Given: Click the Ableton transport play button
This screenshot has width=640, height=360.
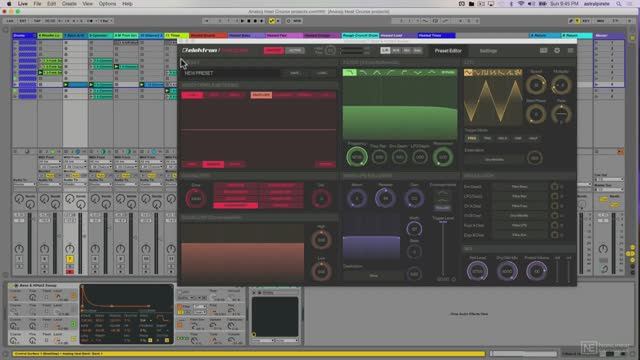Looking at the screenshot, I should [x=242, y=21].
